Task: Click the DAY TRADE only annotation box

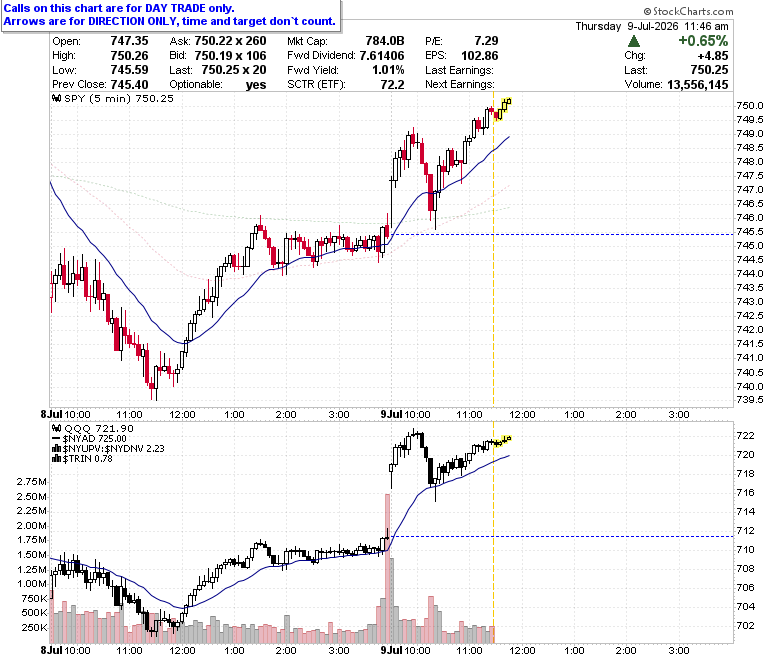Action: click(x=171, y=15)
